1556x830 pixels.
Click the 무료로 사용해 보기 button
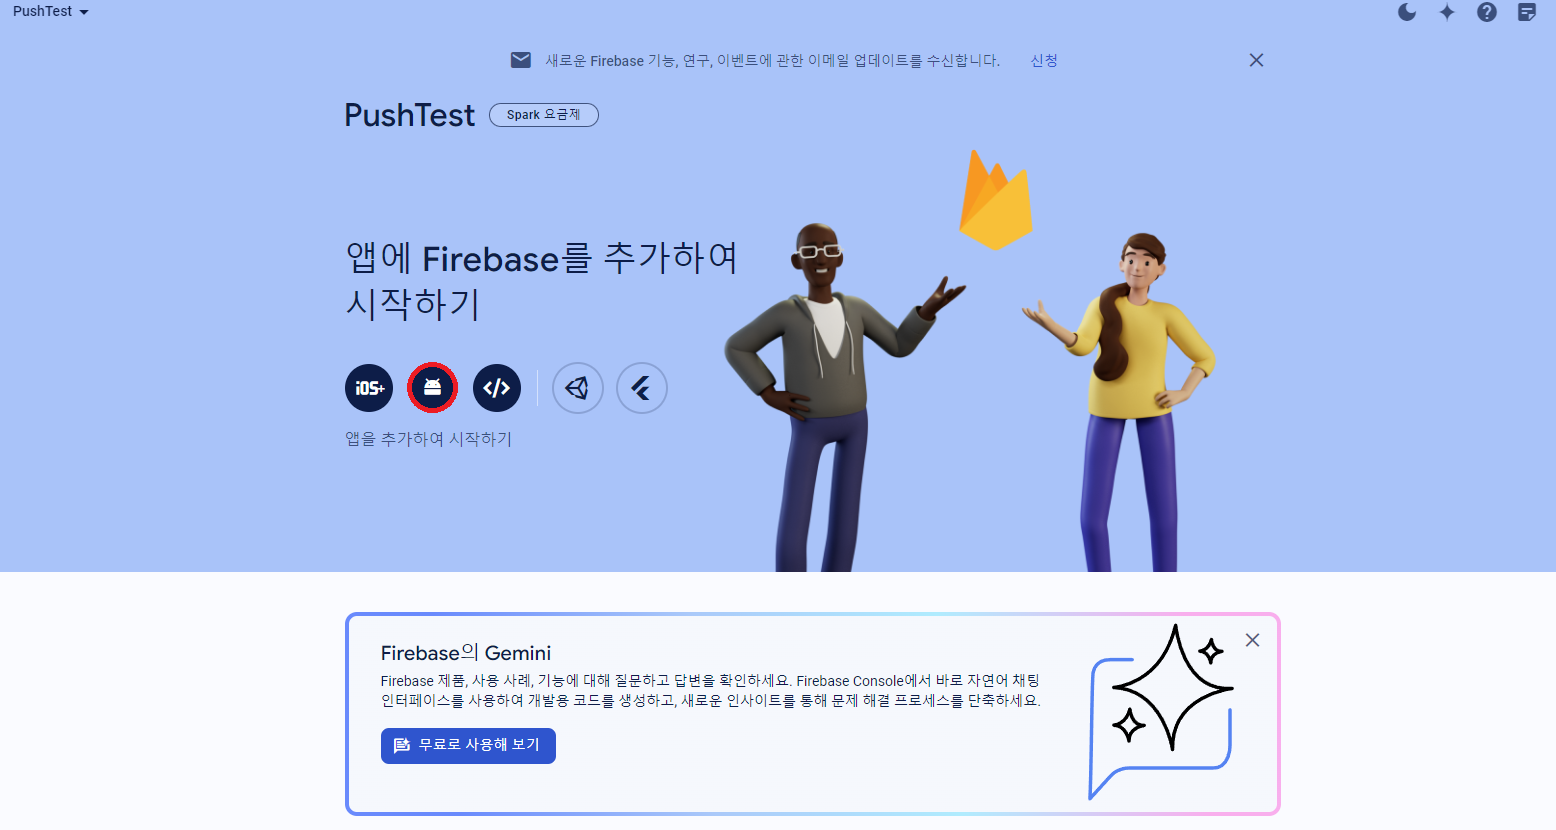click(468, 746)
